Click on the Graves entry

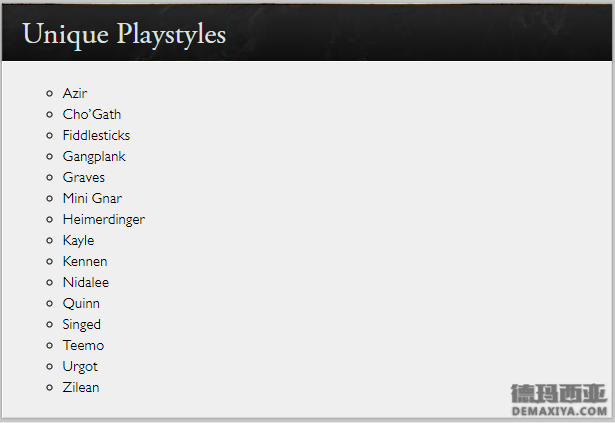point(84,177)
